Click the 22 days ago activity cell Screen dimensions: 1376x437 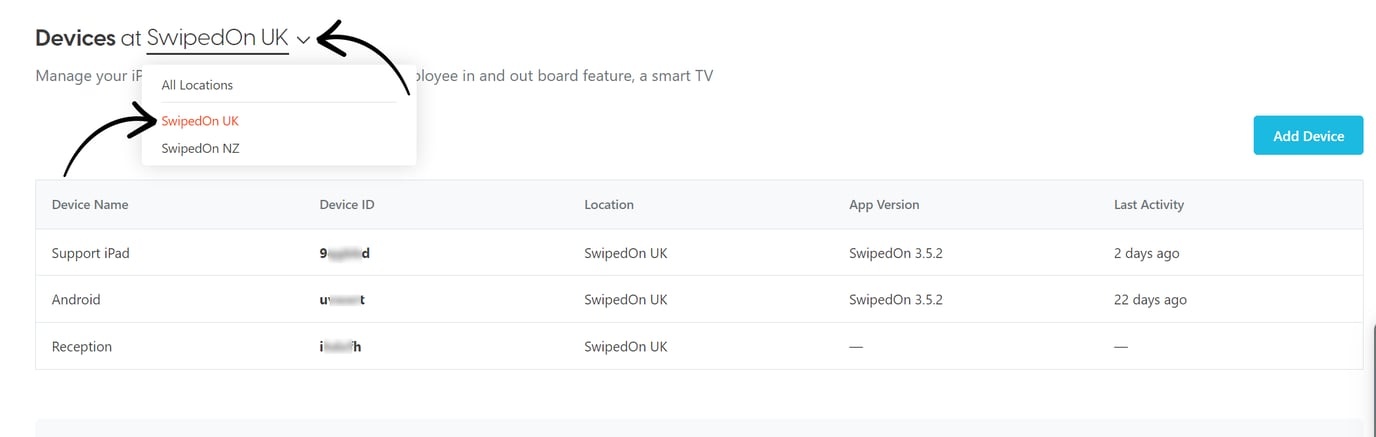coord(1150,299)
